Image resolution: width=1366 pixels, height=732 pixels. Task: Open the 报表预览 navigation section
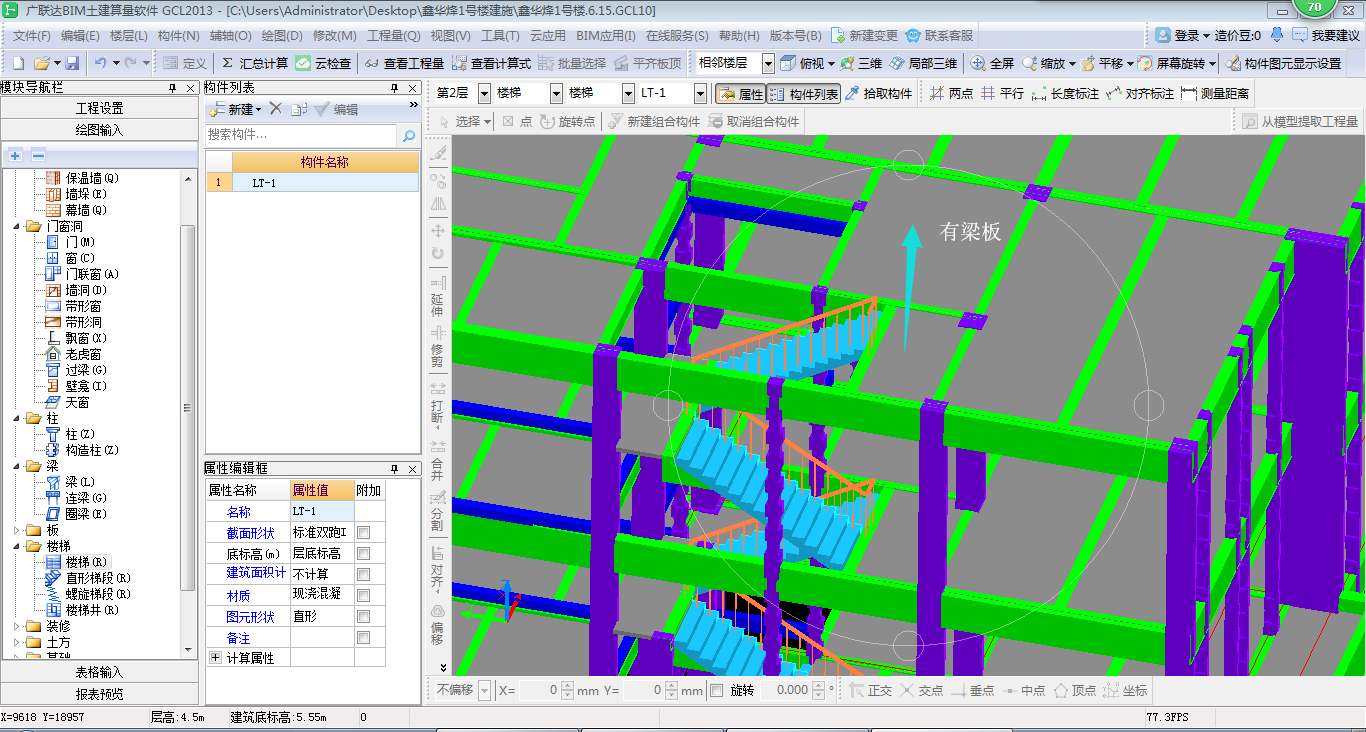point(99,694)
